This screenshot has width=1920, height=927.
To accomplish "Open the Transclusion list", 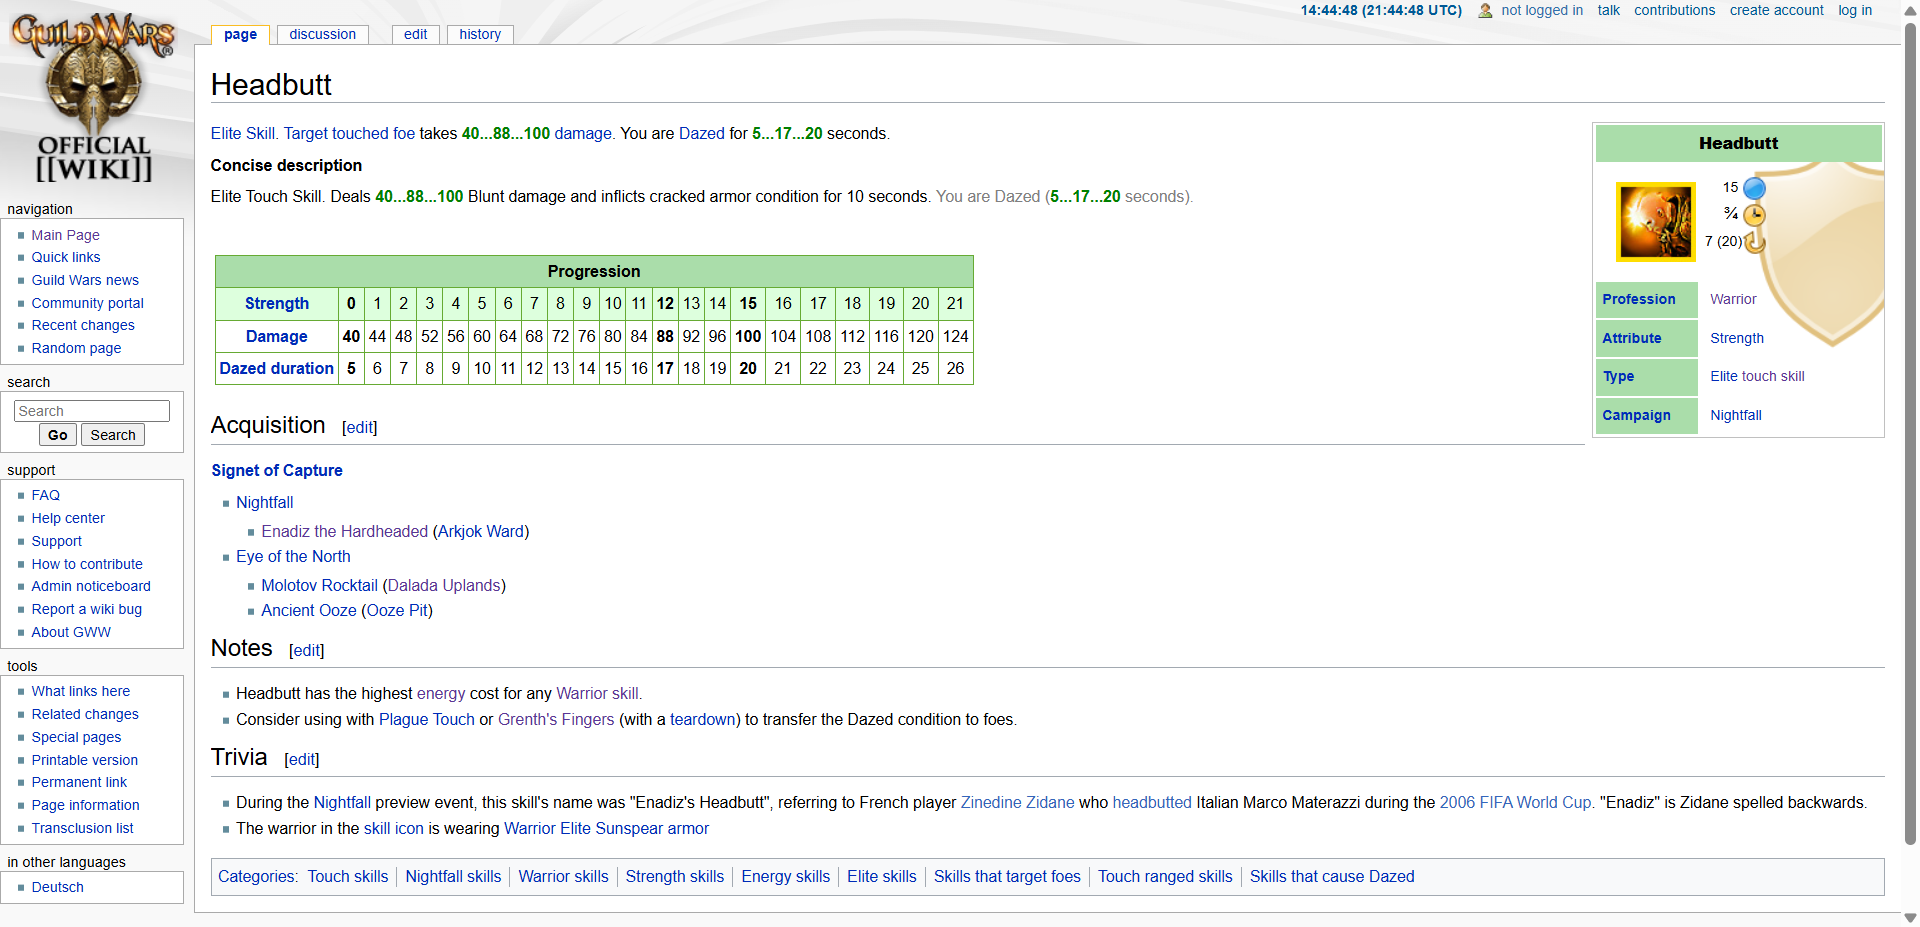I will click(82, 828).
